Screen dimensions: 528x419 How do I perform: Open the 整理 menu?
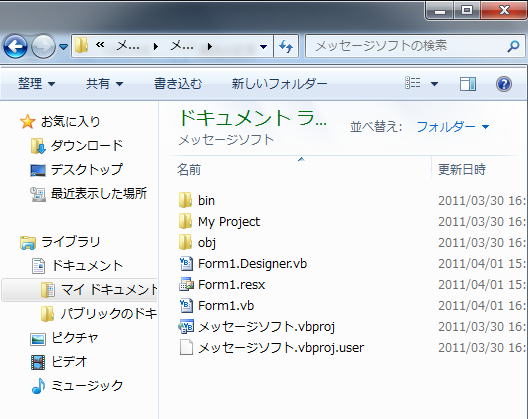pyautogui.click(x=36, y=84)
